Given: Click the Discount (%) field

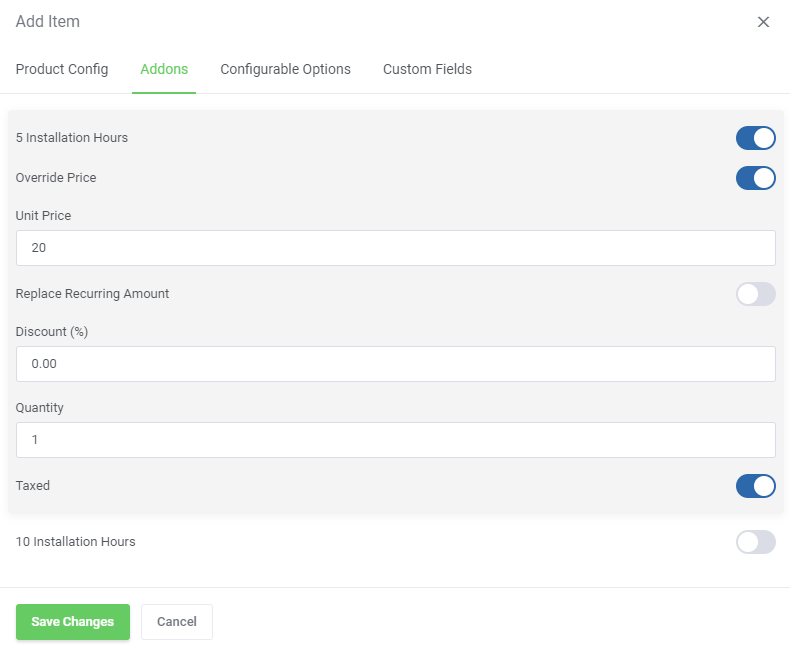Looking at the screenshot, I should (396, 364).
